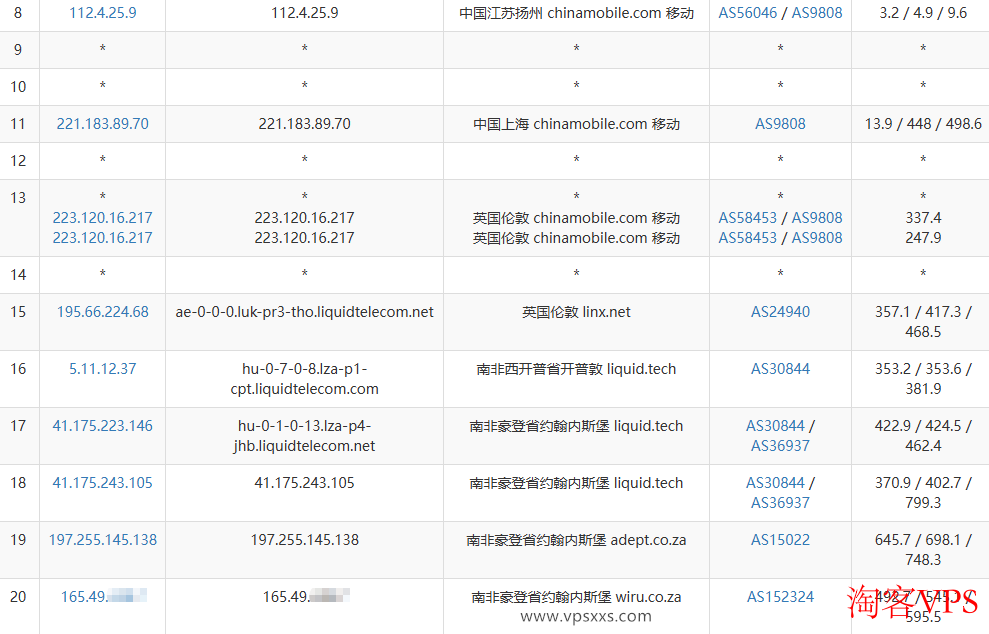Select black hostname text 221.183.89.70
This screenshot has height=634, width=989.
click(x=305, y=124)
